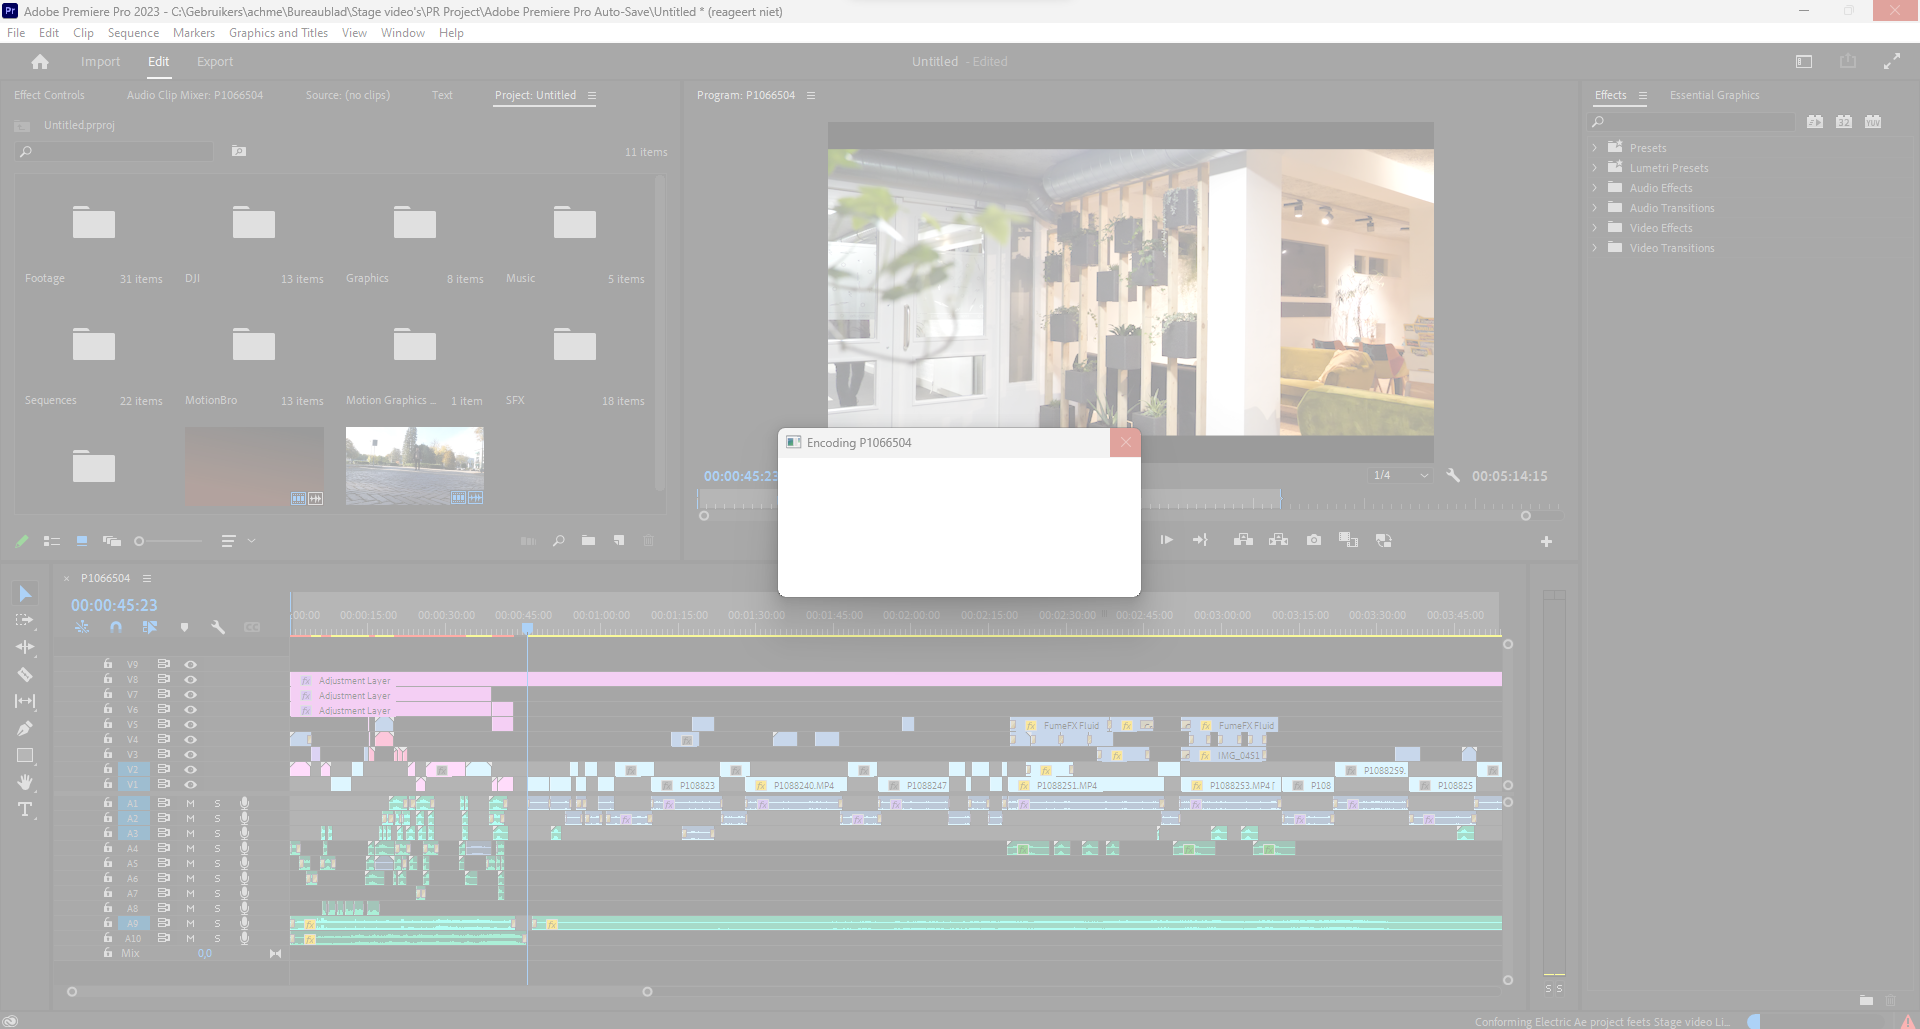Image resolution: width=1920 pixels, height=1029 pixels.
Task: Open the Export workspace
Action: tap(214, 61)
